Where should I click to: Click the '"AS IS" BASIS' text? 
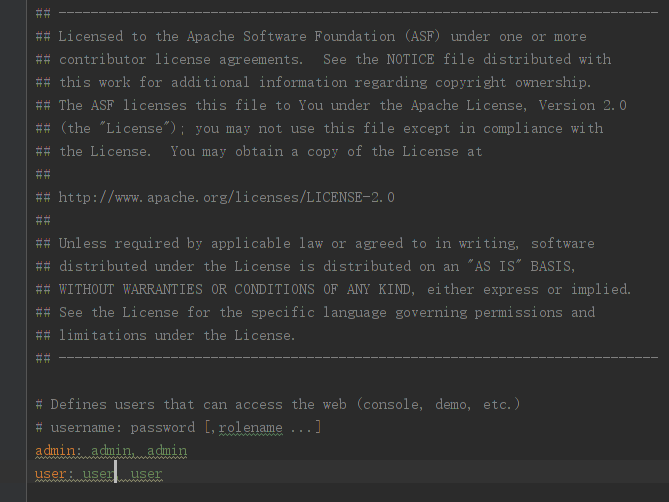pyautogui.click(x=521, y=267)
